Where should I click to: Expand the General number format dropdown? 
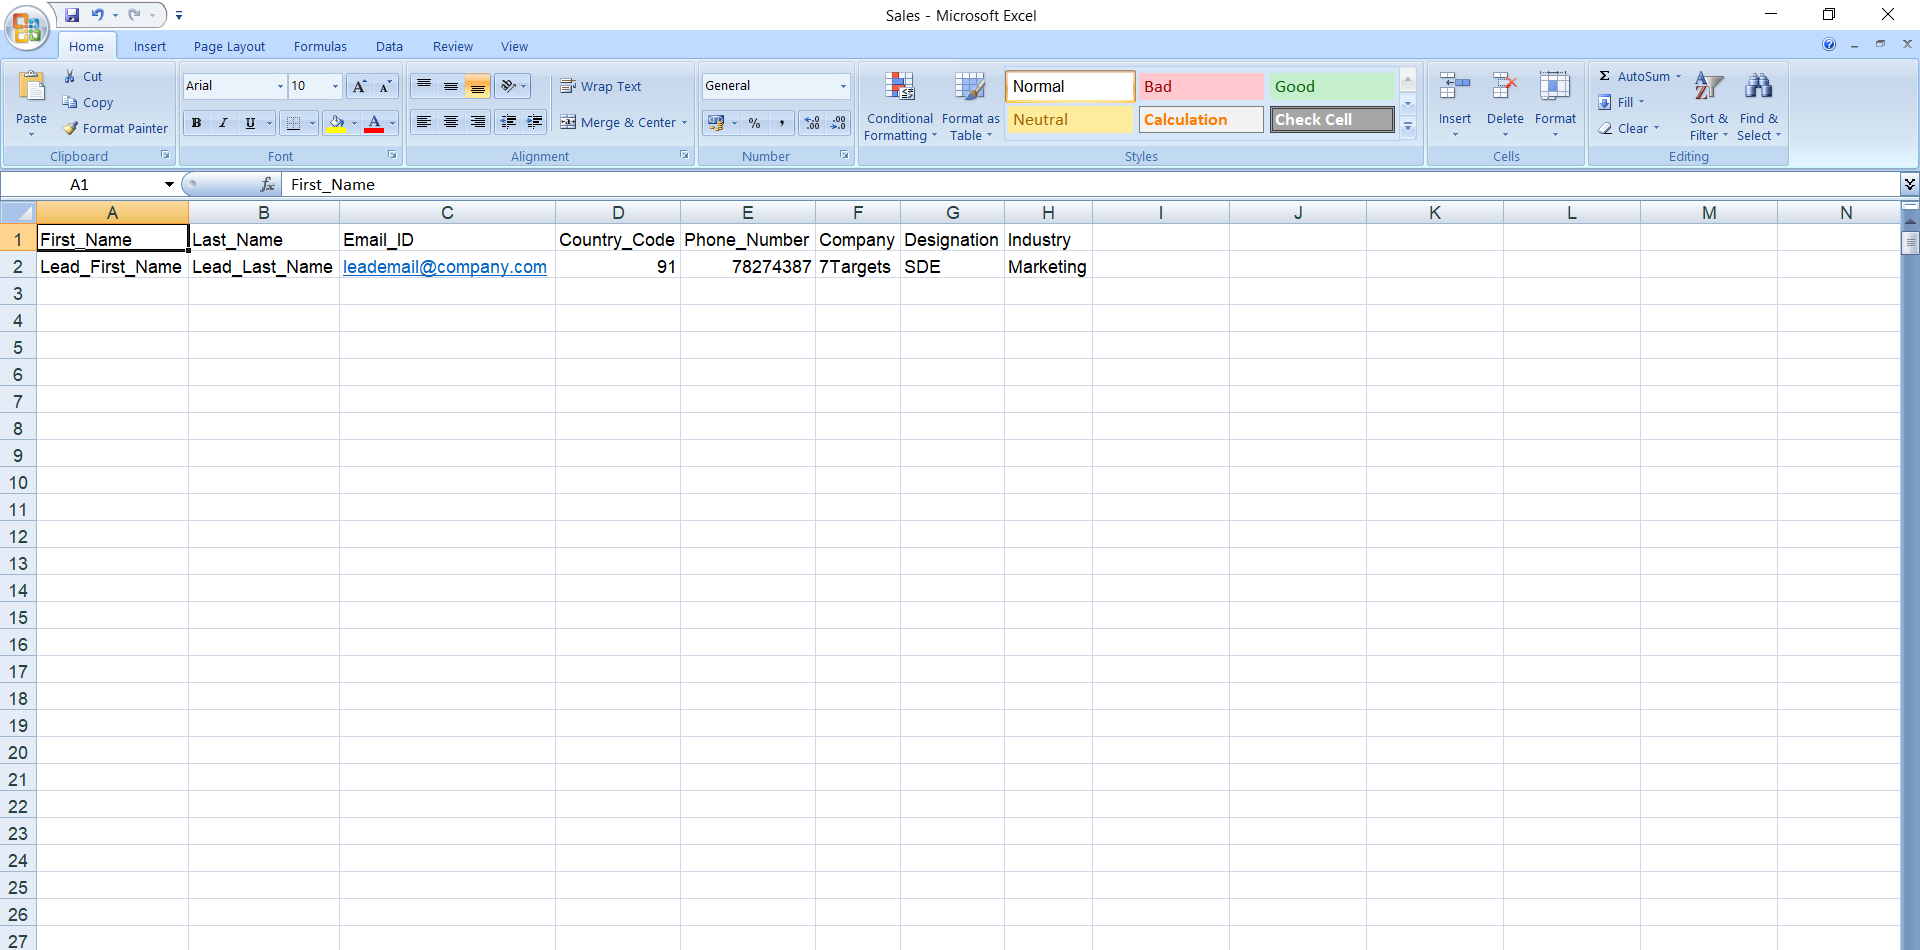tap(842, 87)
